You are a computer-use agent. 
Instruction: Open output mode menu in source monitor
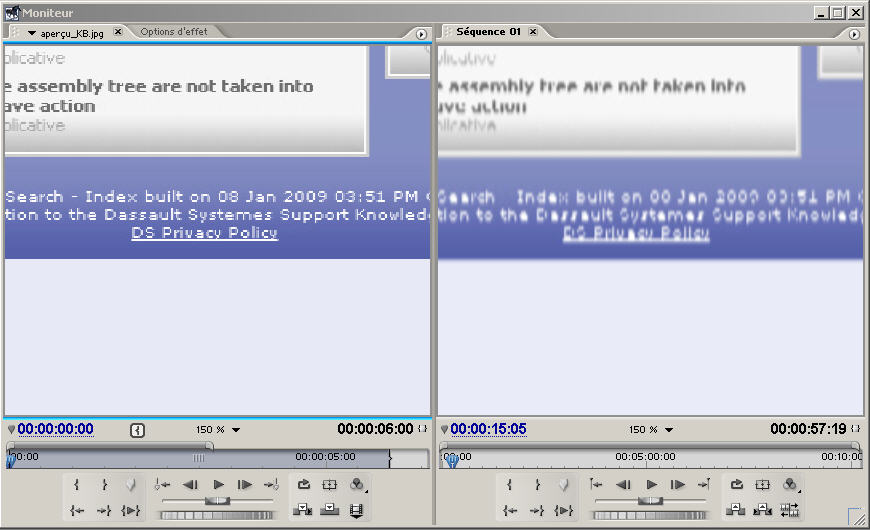click(357, 485)
